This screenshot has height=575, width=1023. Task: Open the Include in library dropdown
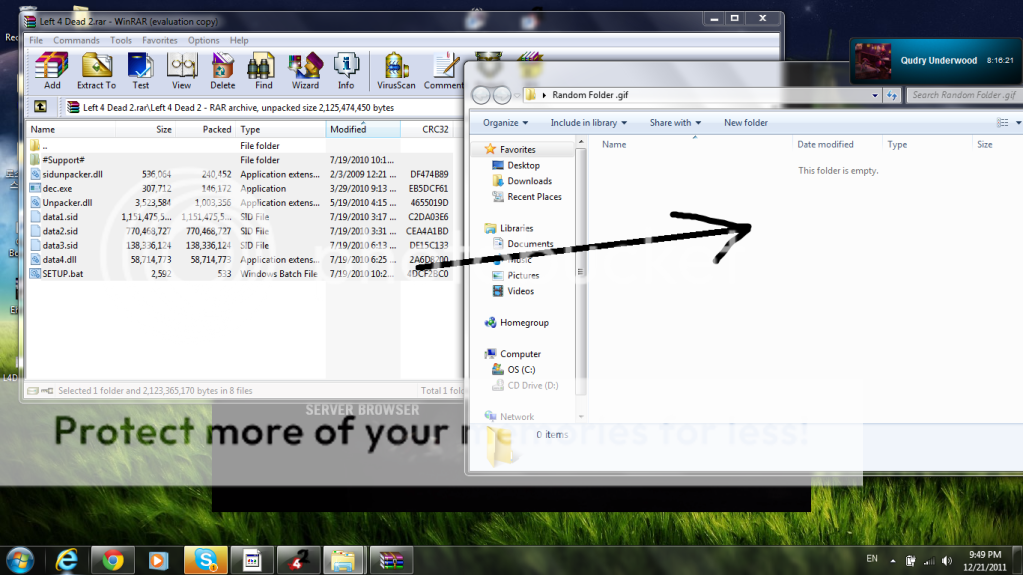point(588,123)
